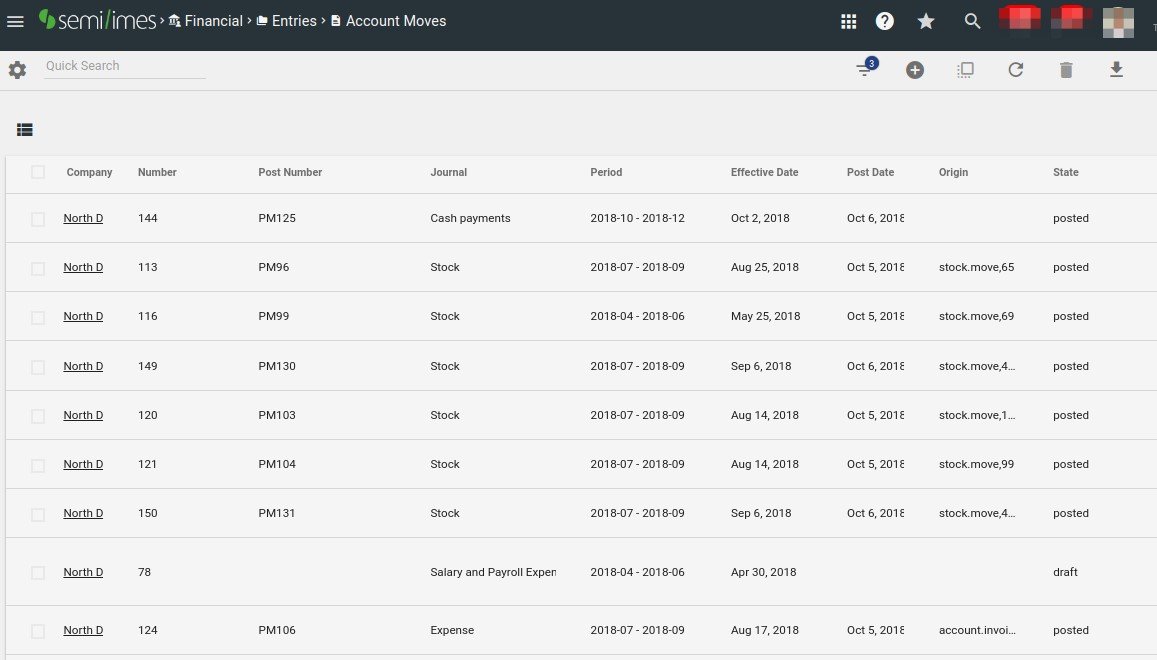
Task: Check the row for number 150
Action: 38,515
